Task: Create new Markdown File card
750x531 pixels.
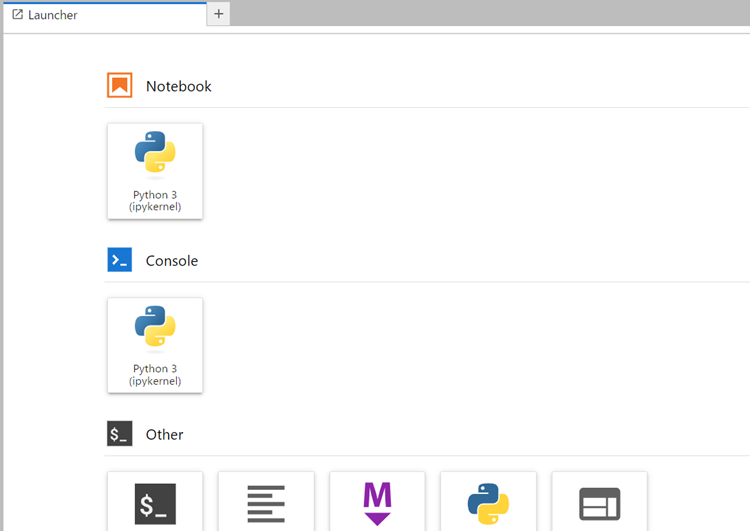Action: (377, 501)
